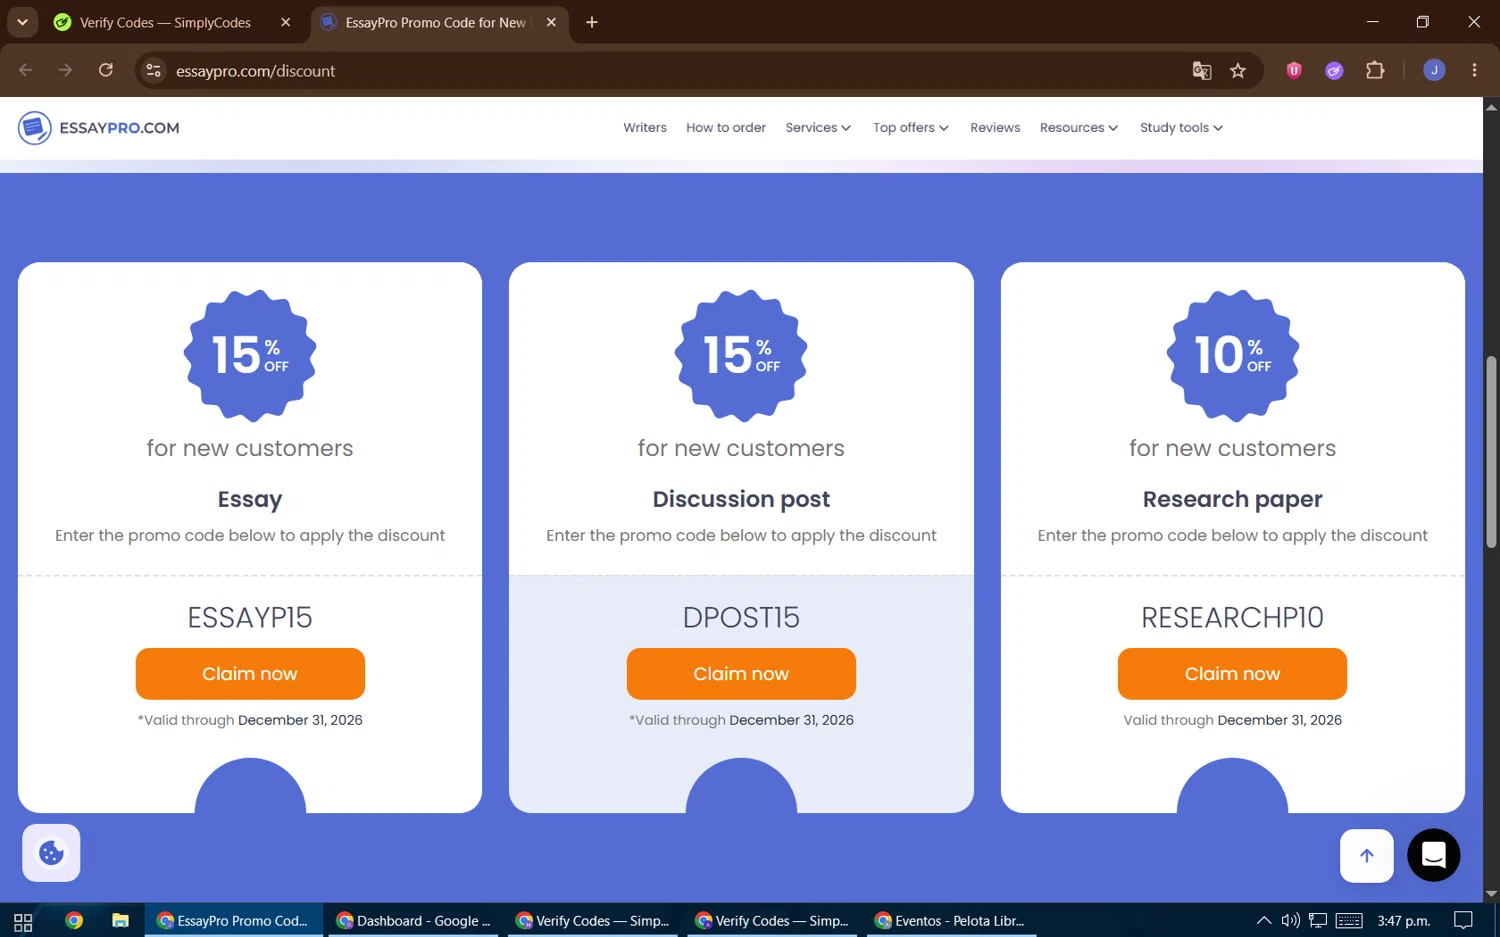Launch Chrome from the taskbar pin
Screen dimensions: 1500x937
pos(74,921)
